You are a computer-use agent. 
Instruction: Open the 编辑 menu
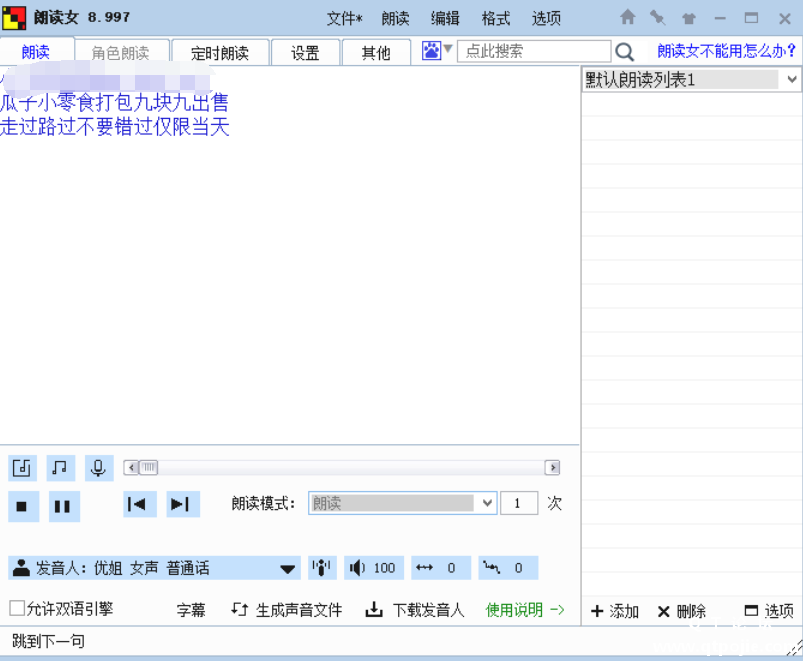click(445, 19)
